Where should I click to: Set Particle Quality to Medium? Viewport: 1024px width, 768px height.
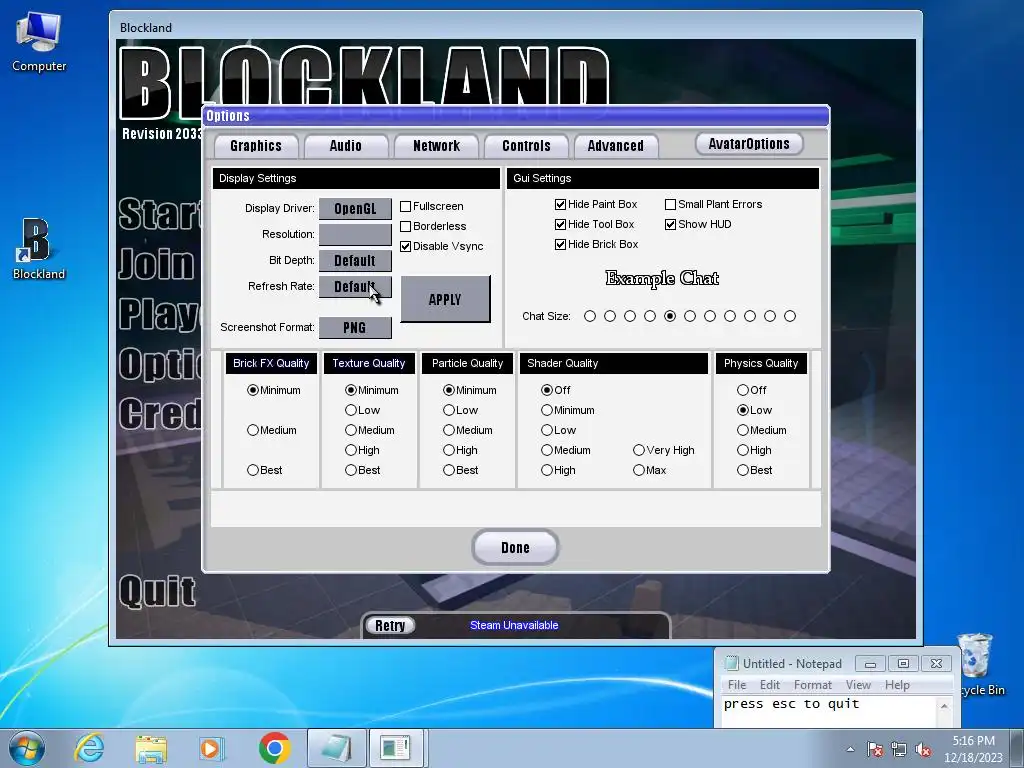pos(449,430)
